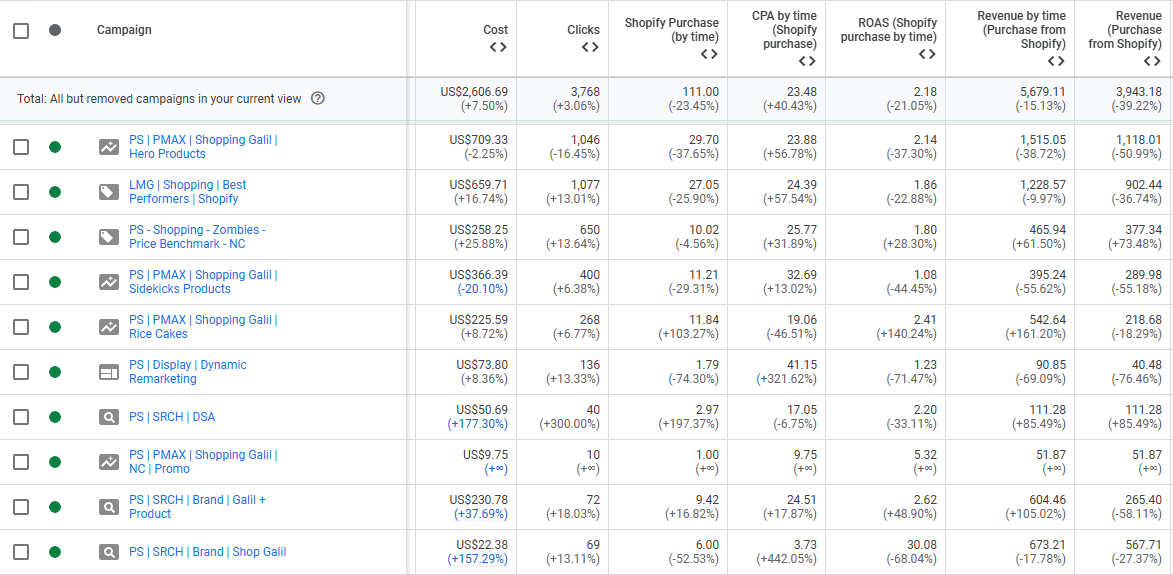
Task: Click green status dot for Sidekicks Products
Action: click(x=55, y=282)
